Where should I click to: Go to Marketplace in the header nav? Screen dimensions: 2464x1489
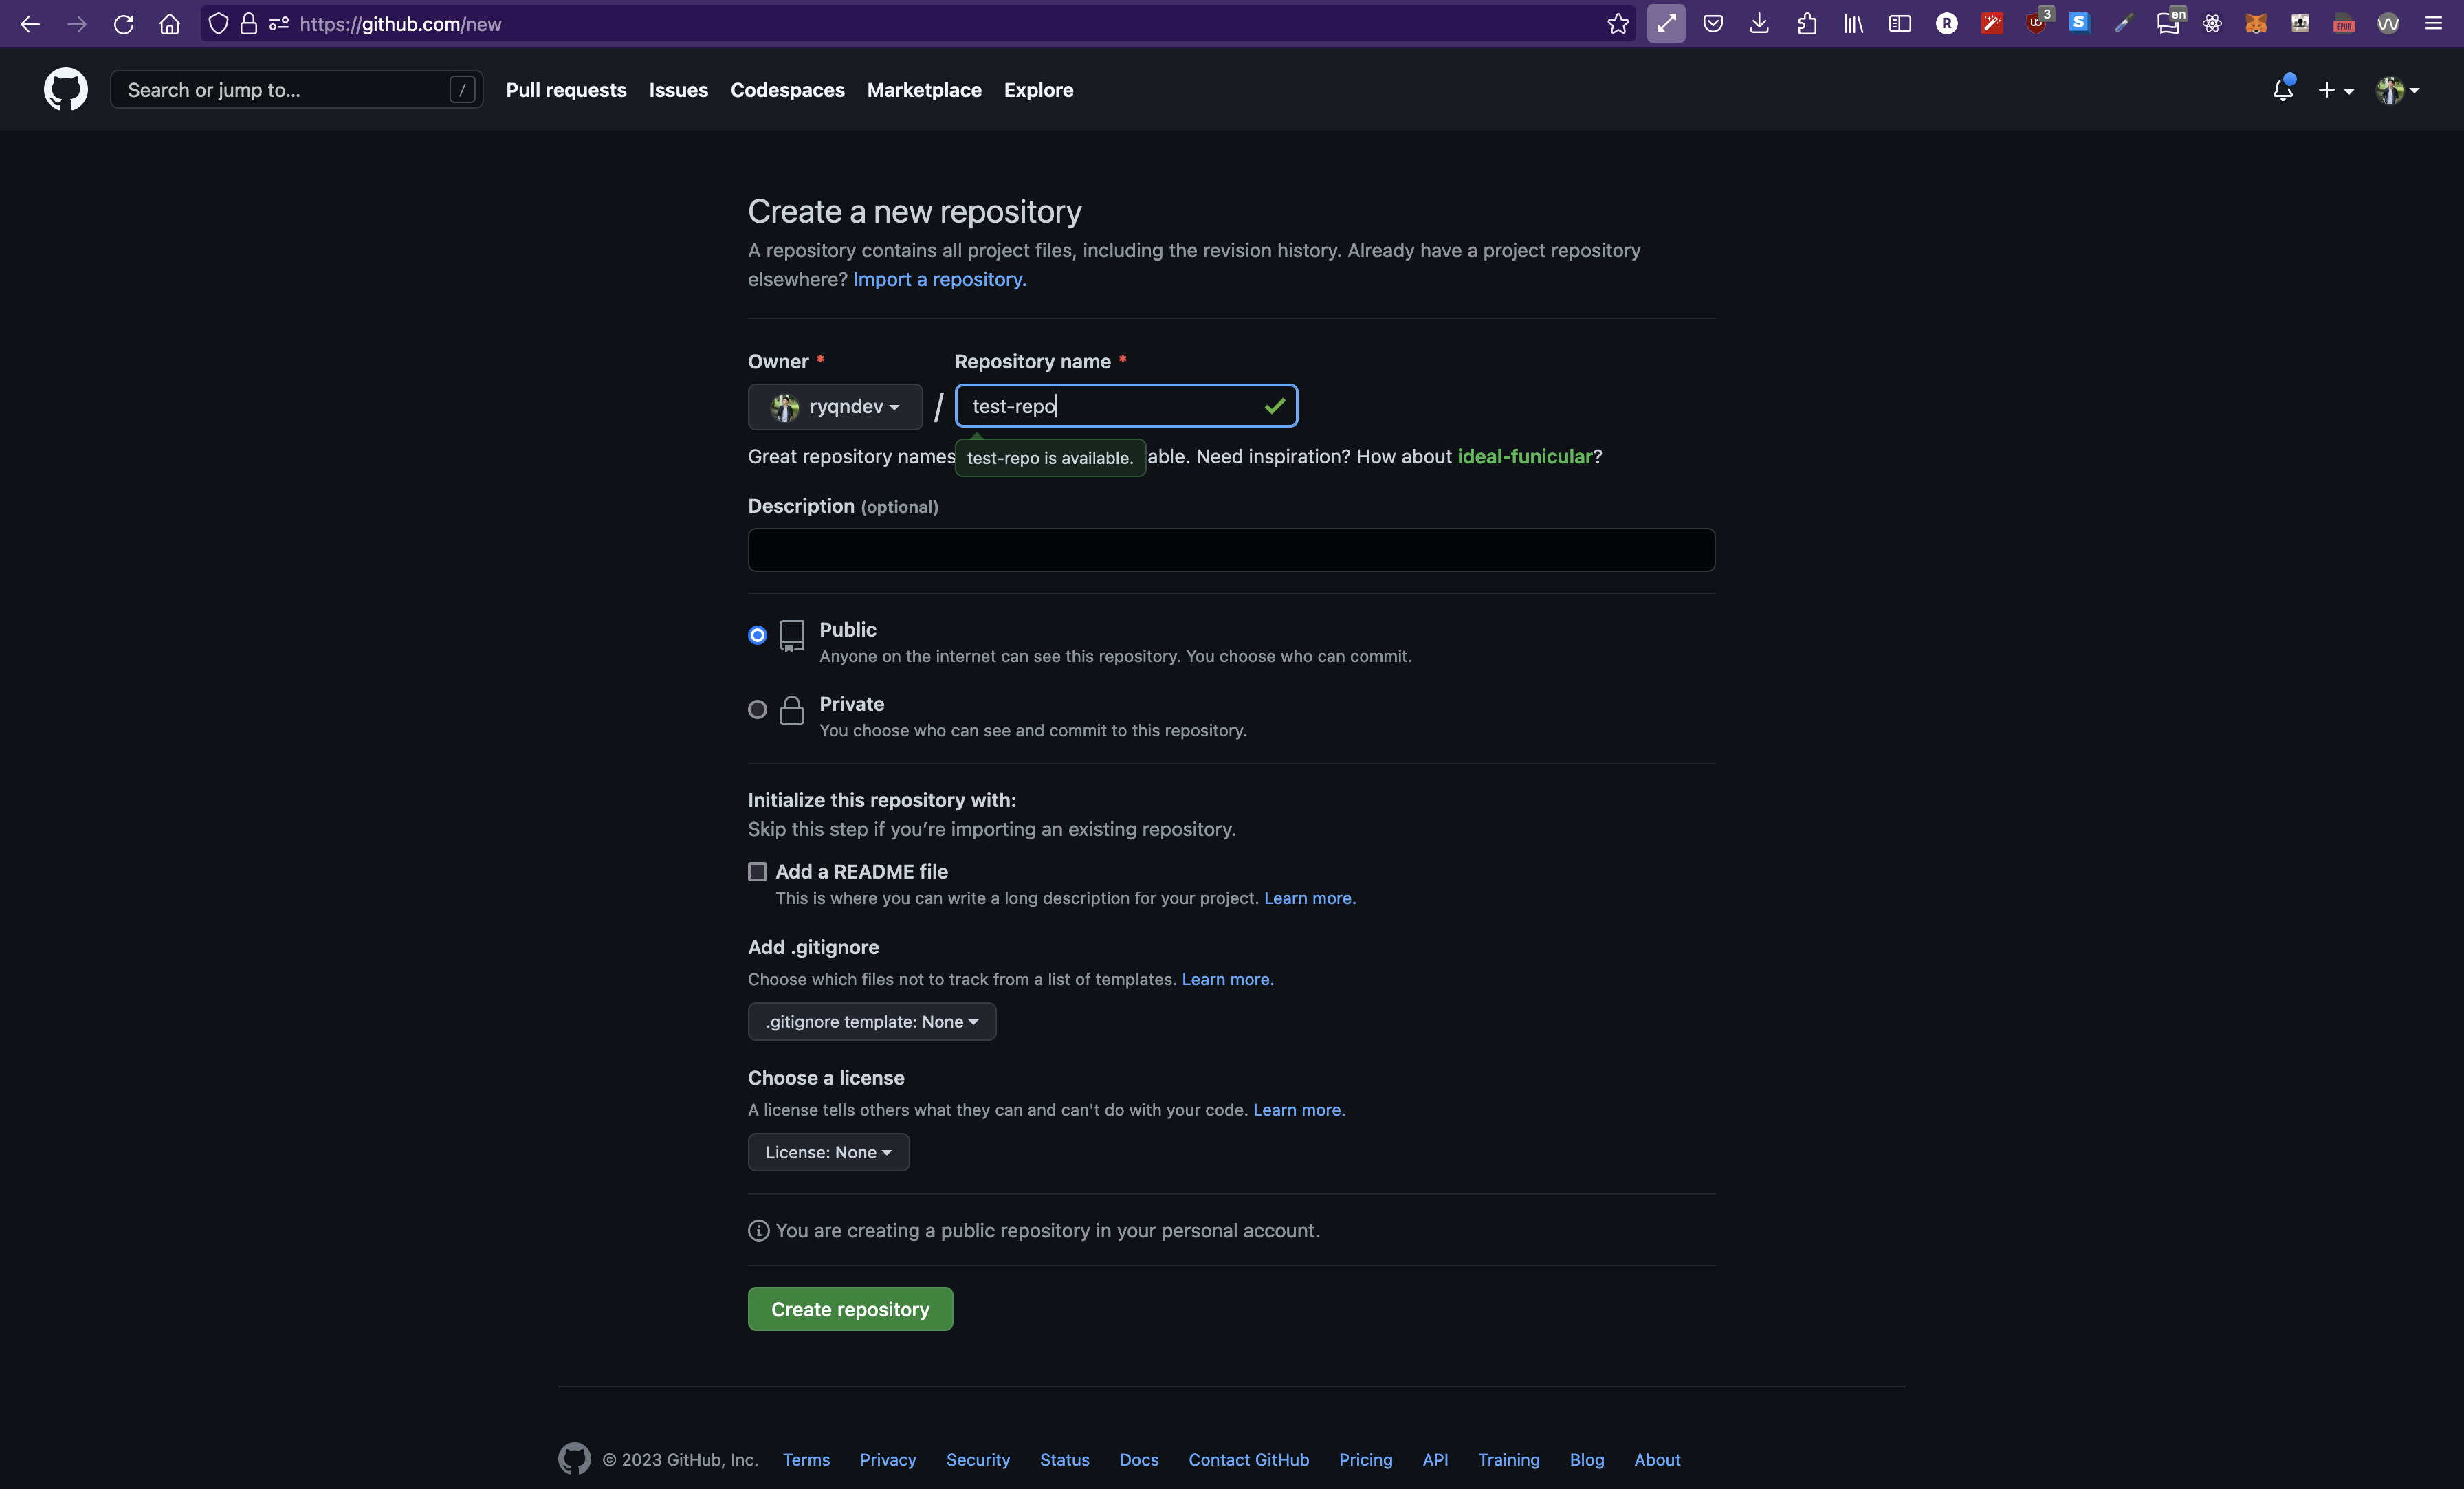pos(923,90)
